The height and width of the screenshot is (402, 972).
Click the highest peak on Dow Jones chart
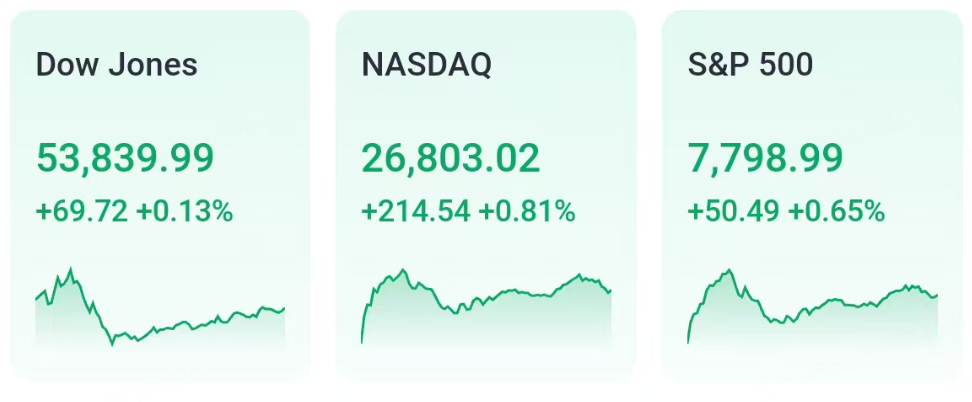71,269
